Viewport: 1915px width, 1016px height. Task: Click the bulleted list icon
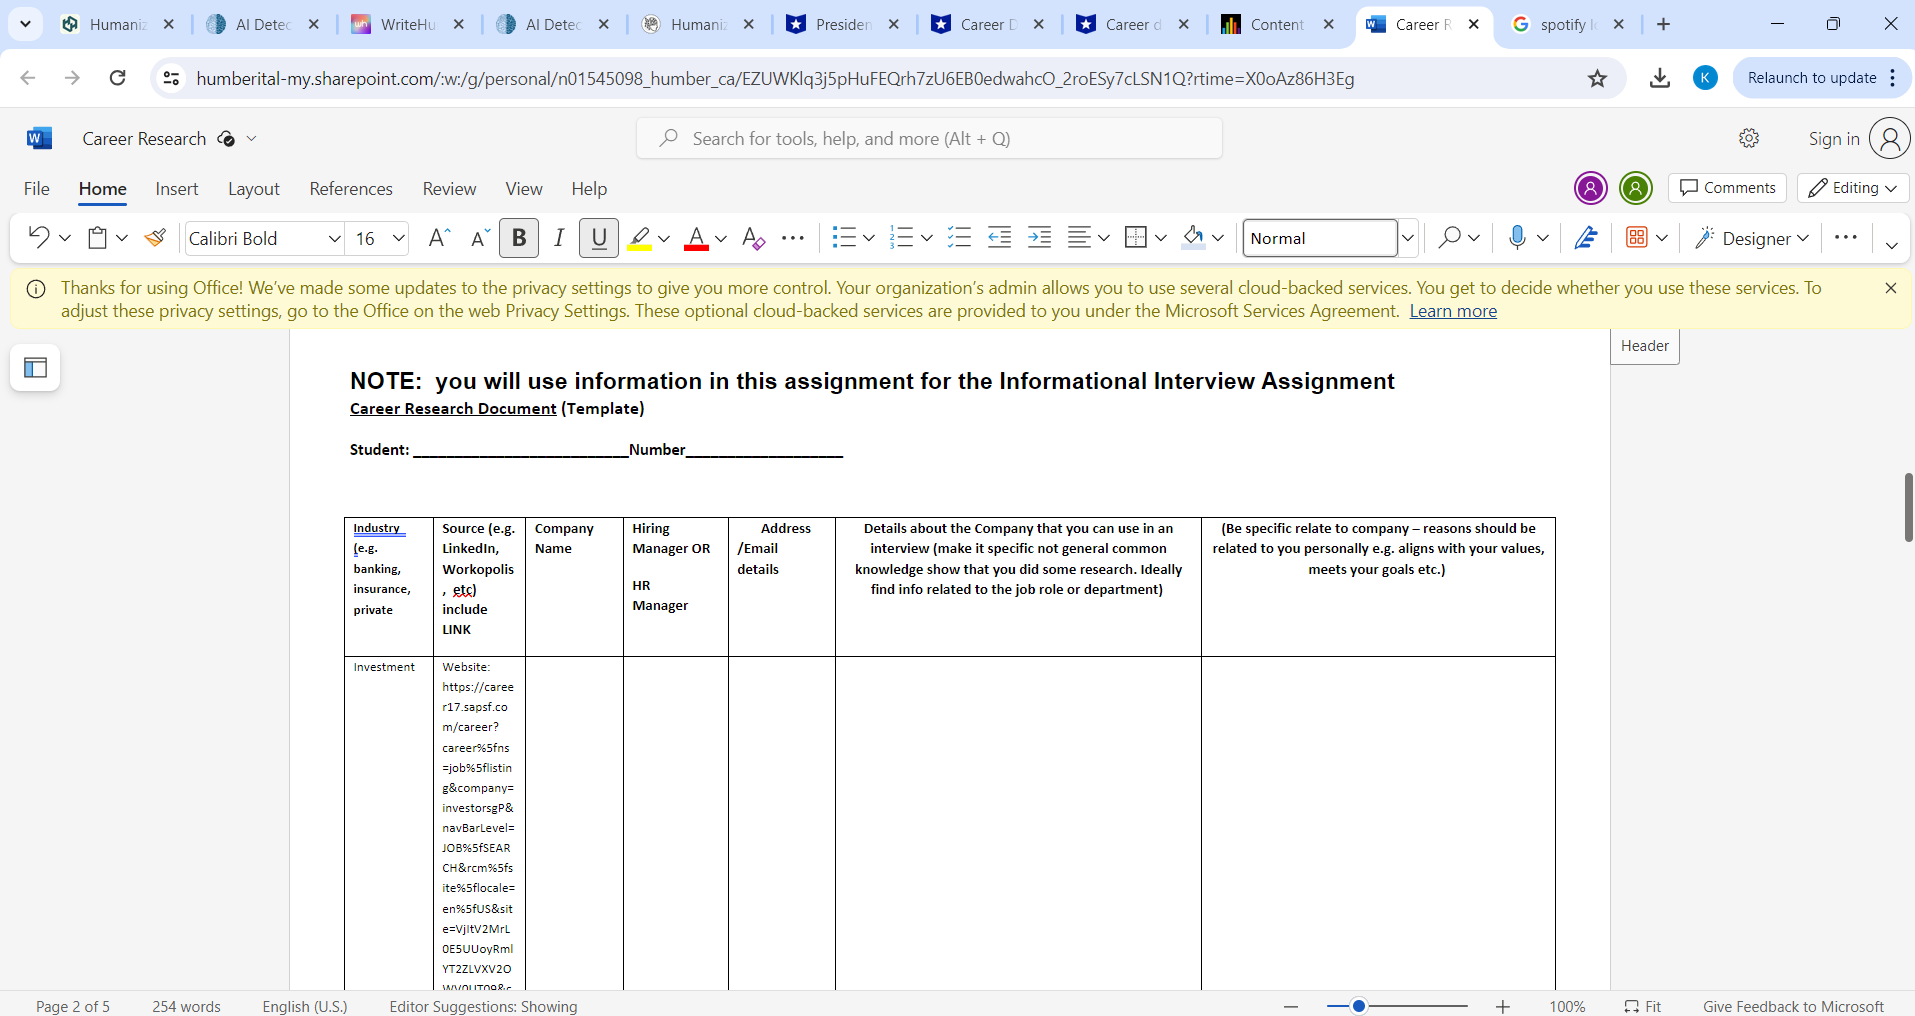coord(844,238)
